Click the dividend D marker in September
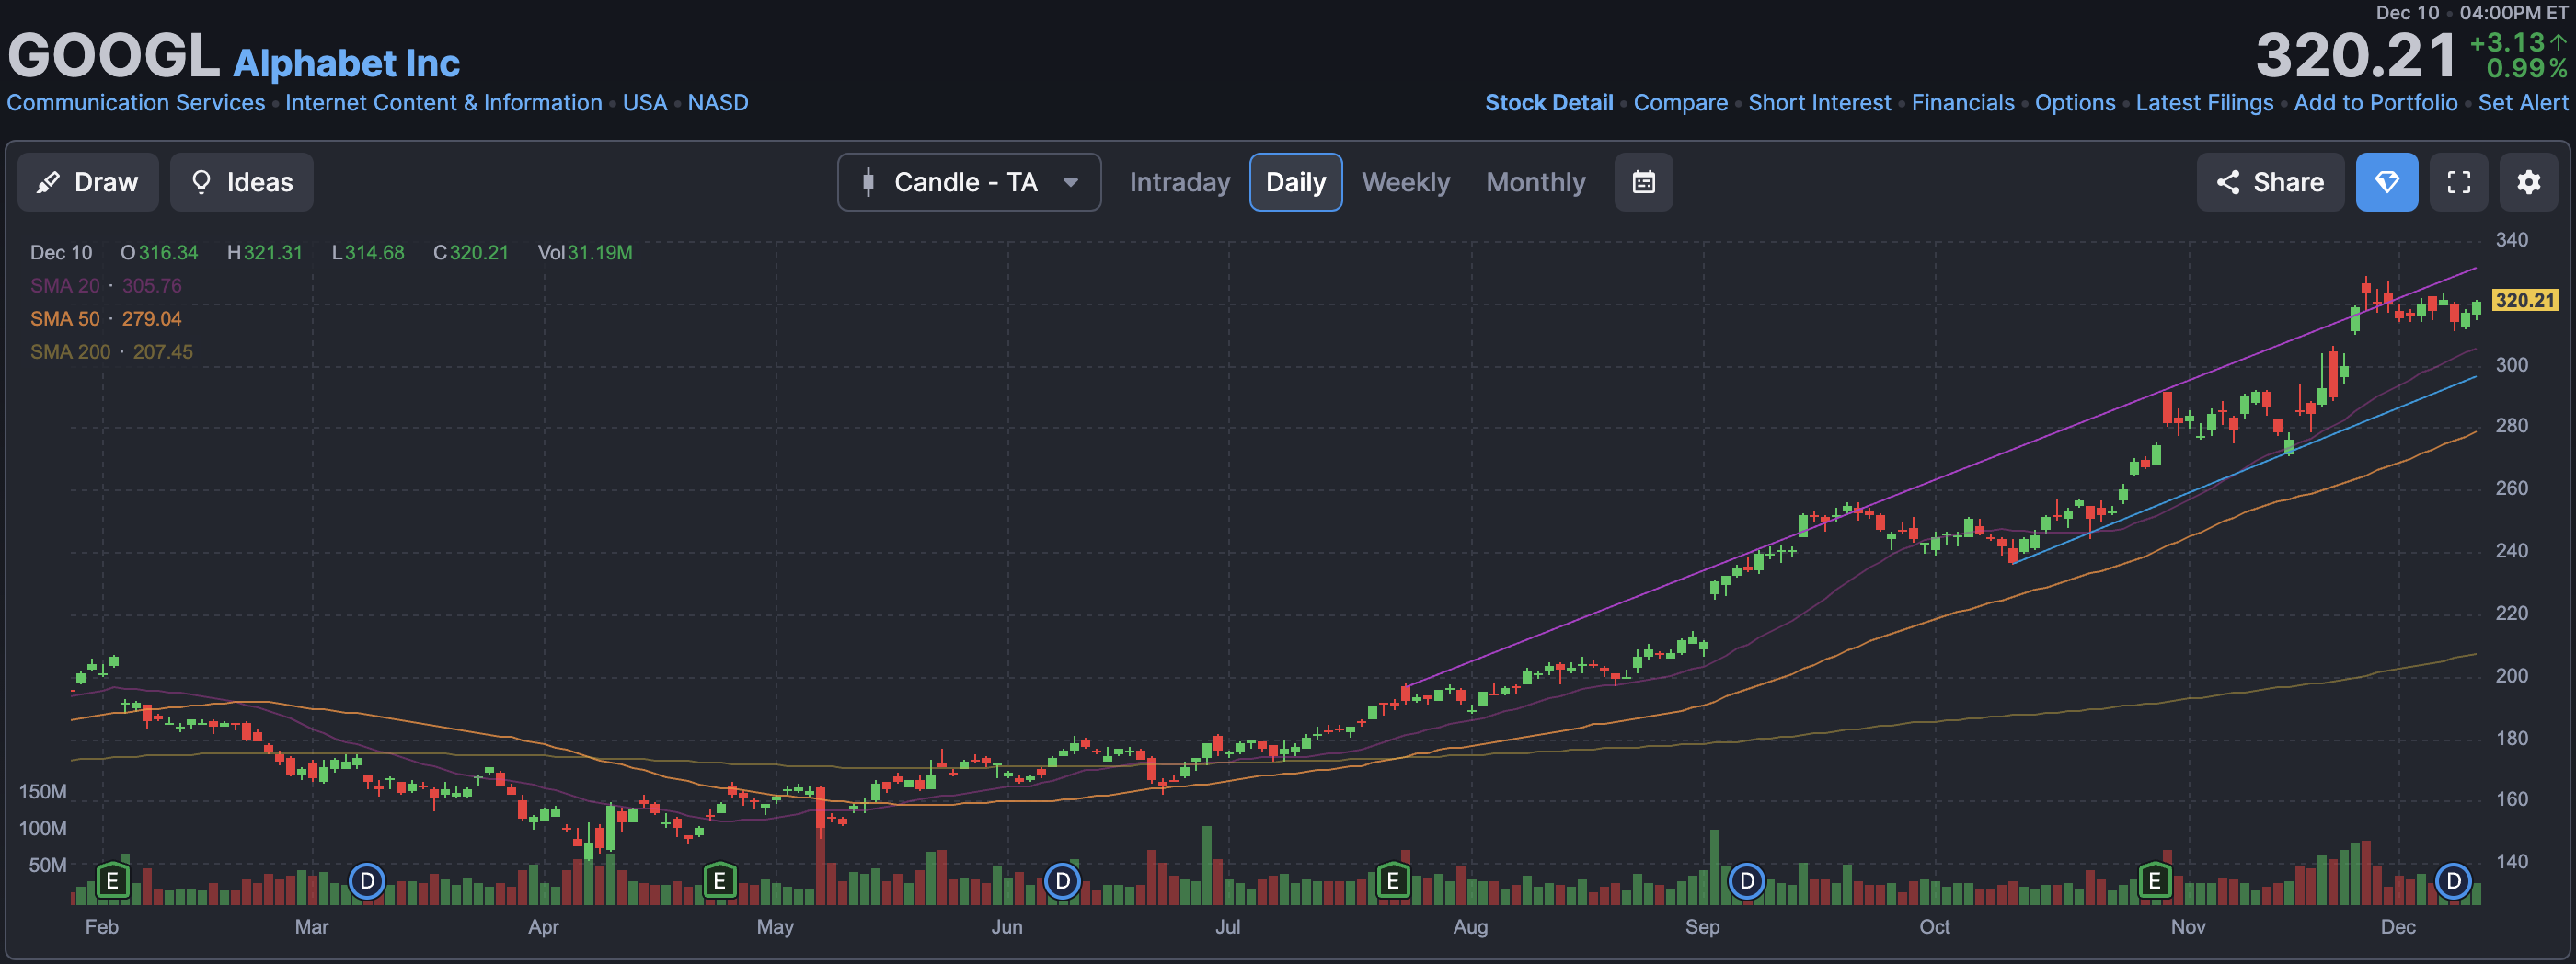The width and height of the screenshot is (2576, 964). [x=1746, y=881]
